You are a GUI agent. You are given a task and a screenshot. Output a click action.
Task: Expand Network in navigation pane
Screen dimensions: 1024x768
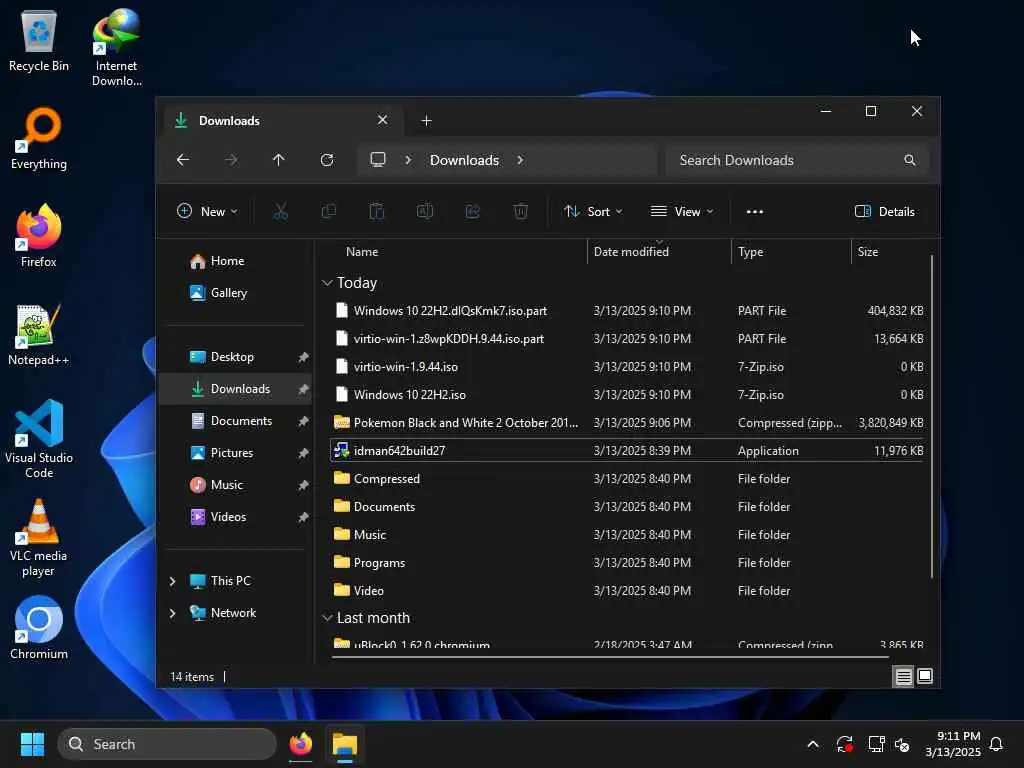(x=172, y=613)
